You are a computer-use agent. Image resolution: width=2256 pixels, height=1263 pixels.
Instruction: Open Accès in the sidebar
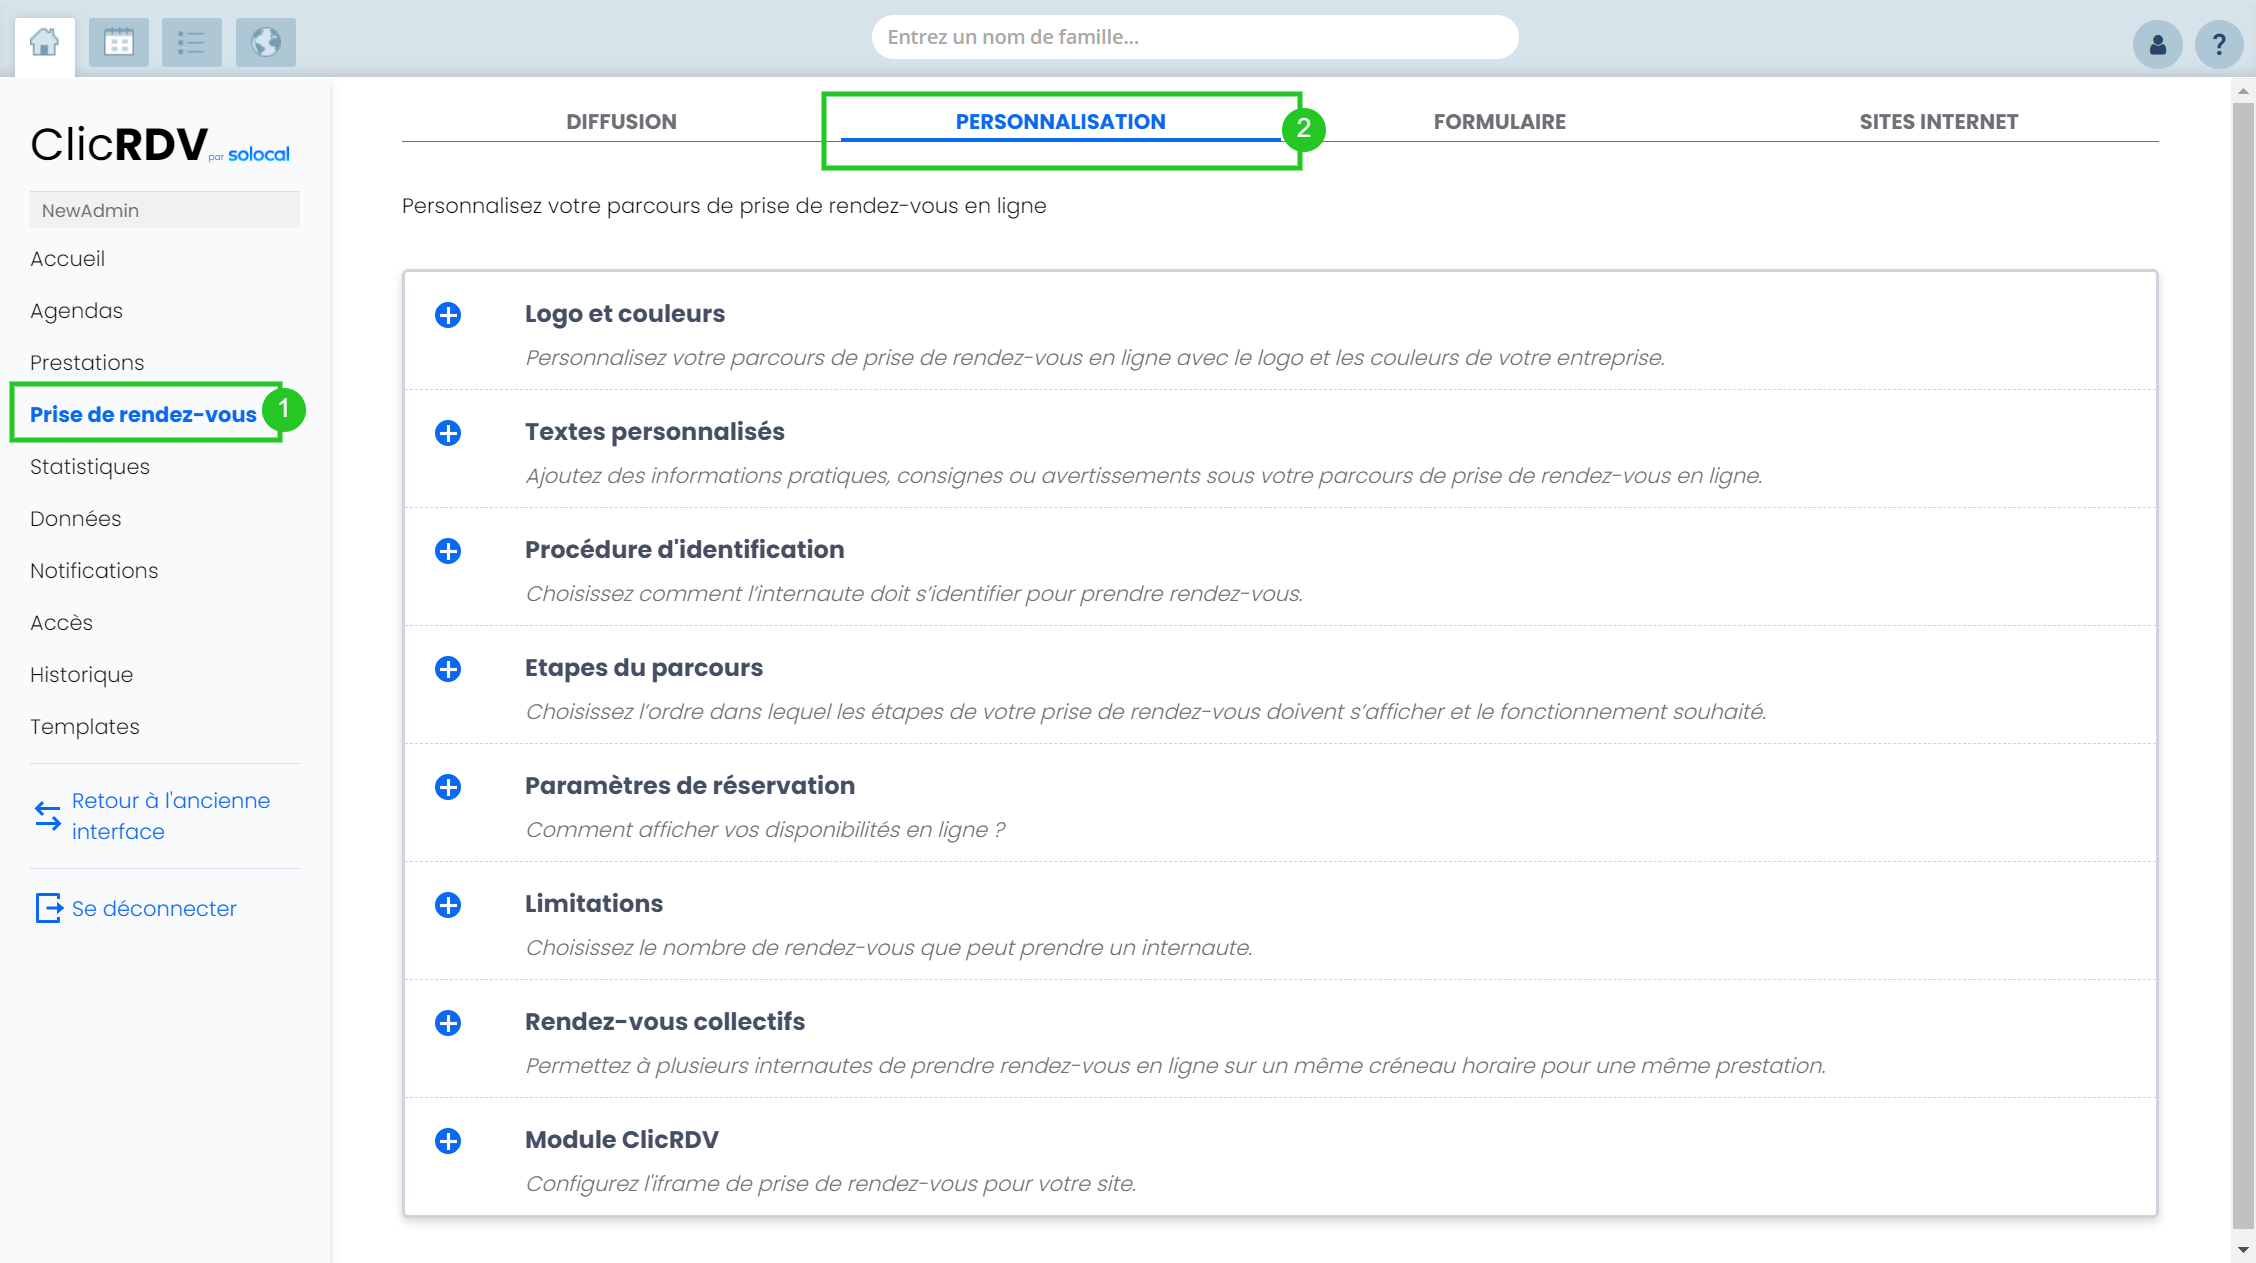61,623
